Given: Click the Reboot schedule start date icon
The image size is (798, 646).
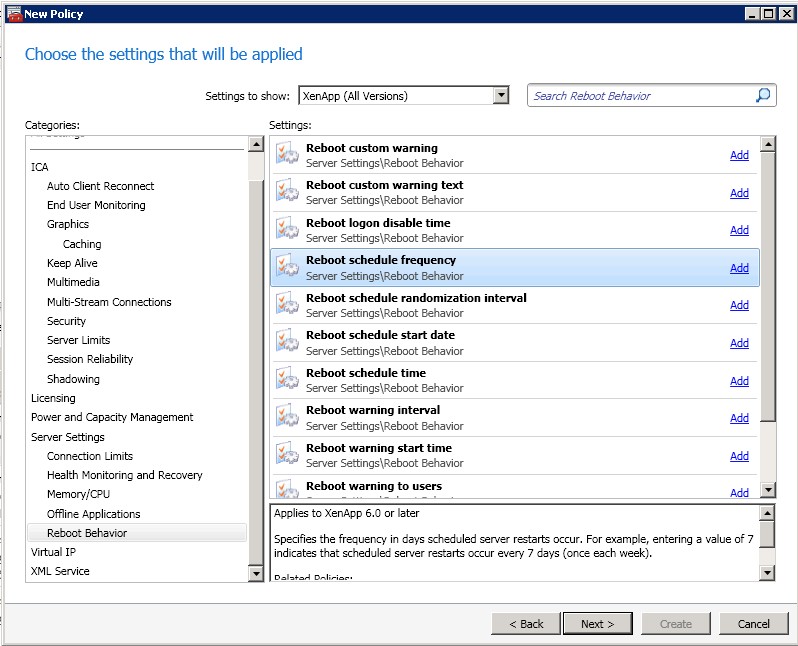Looking at the screenshot, I should 288,343.
